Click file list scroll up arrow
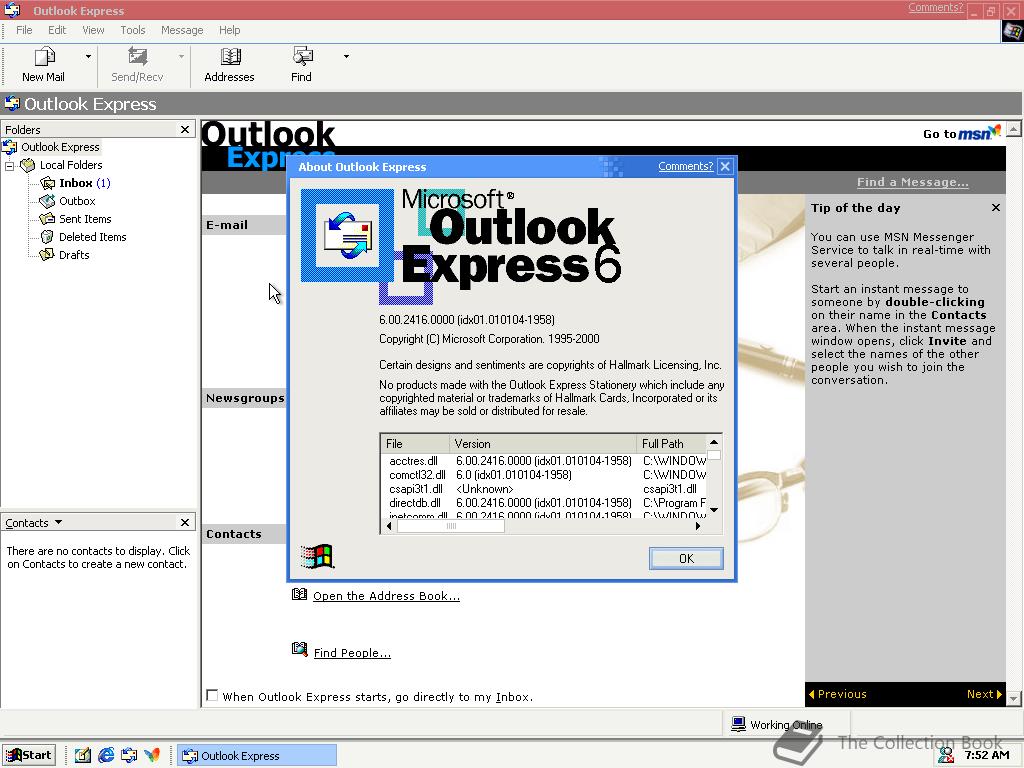 coord(714,442)
